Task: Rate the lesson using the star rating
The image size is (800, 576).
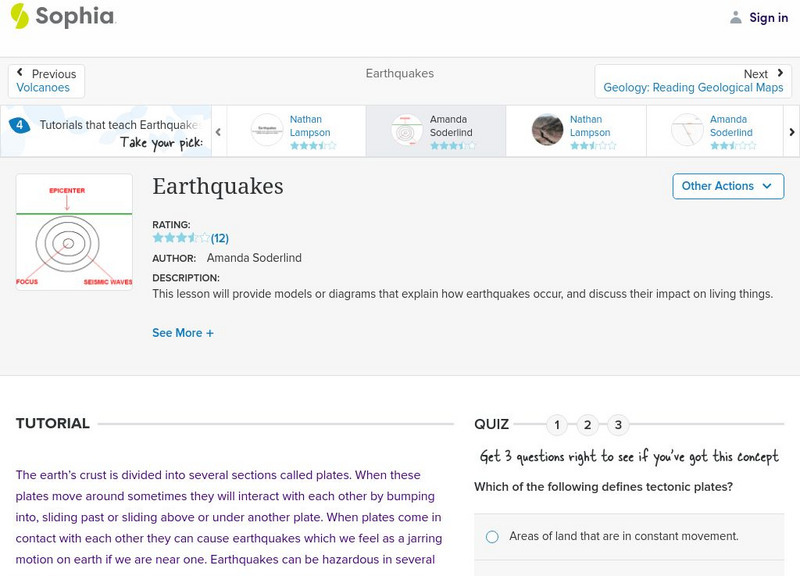Action: tap(180, 238)
